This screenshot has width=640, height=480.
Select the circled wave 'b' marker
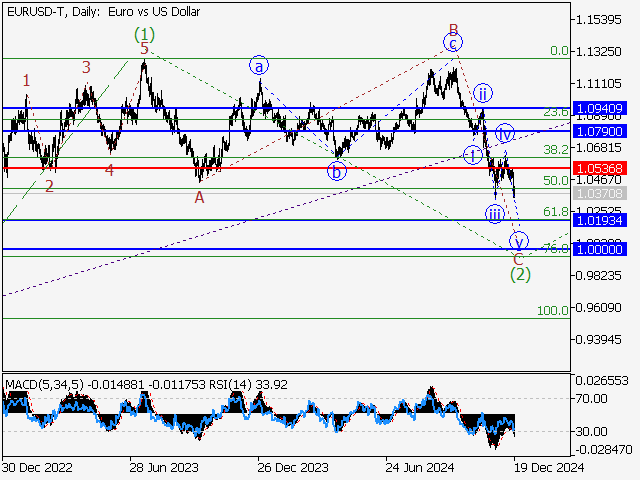pyautogui.click(x=337, y=171)
